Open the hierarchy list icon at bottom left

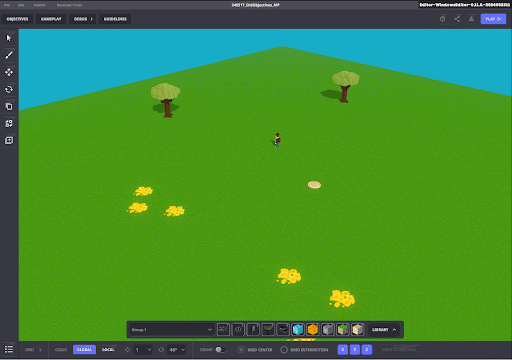[x=9, y=349]
